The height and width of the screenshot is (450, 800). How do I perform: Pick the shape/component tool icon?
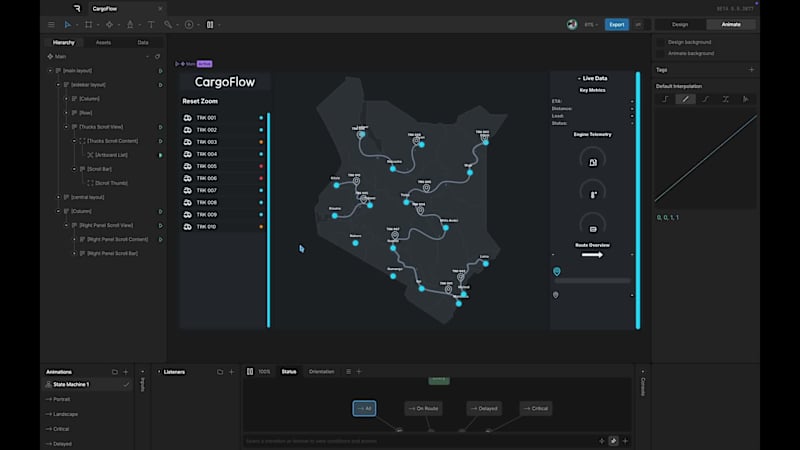[x=109, y=24]
